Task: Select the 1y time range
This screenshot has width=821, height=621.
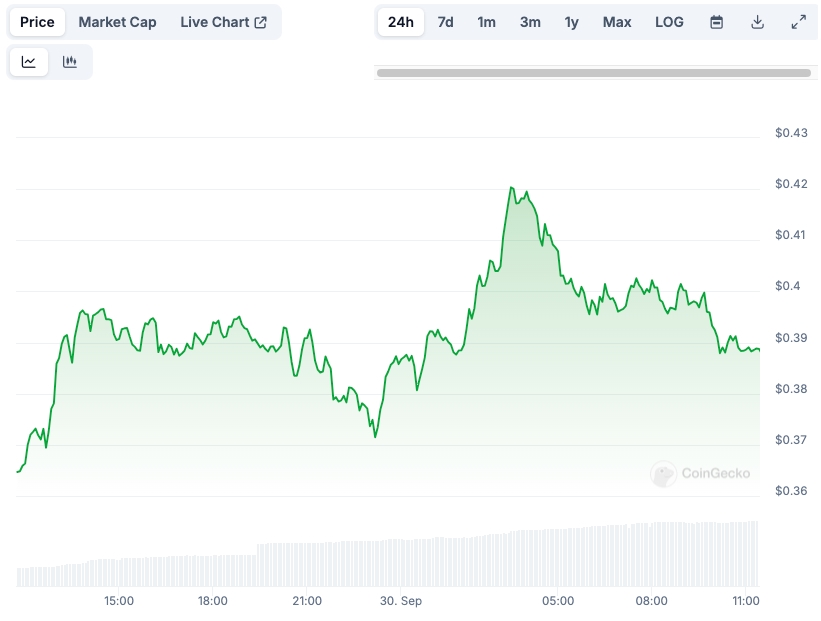Action: point(571,22)
